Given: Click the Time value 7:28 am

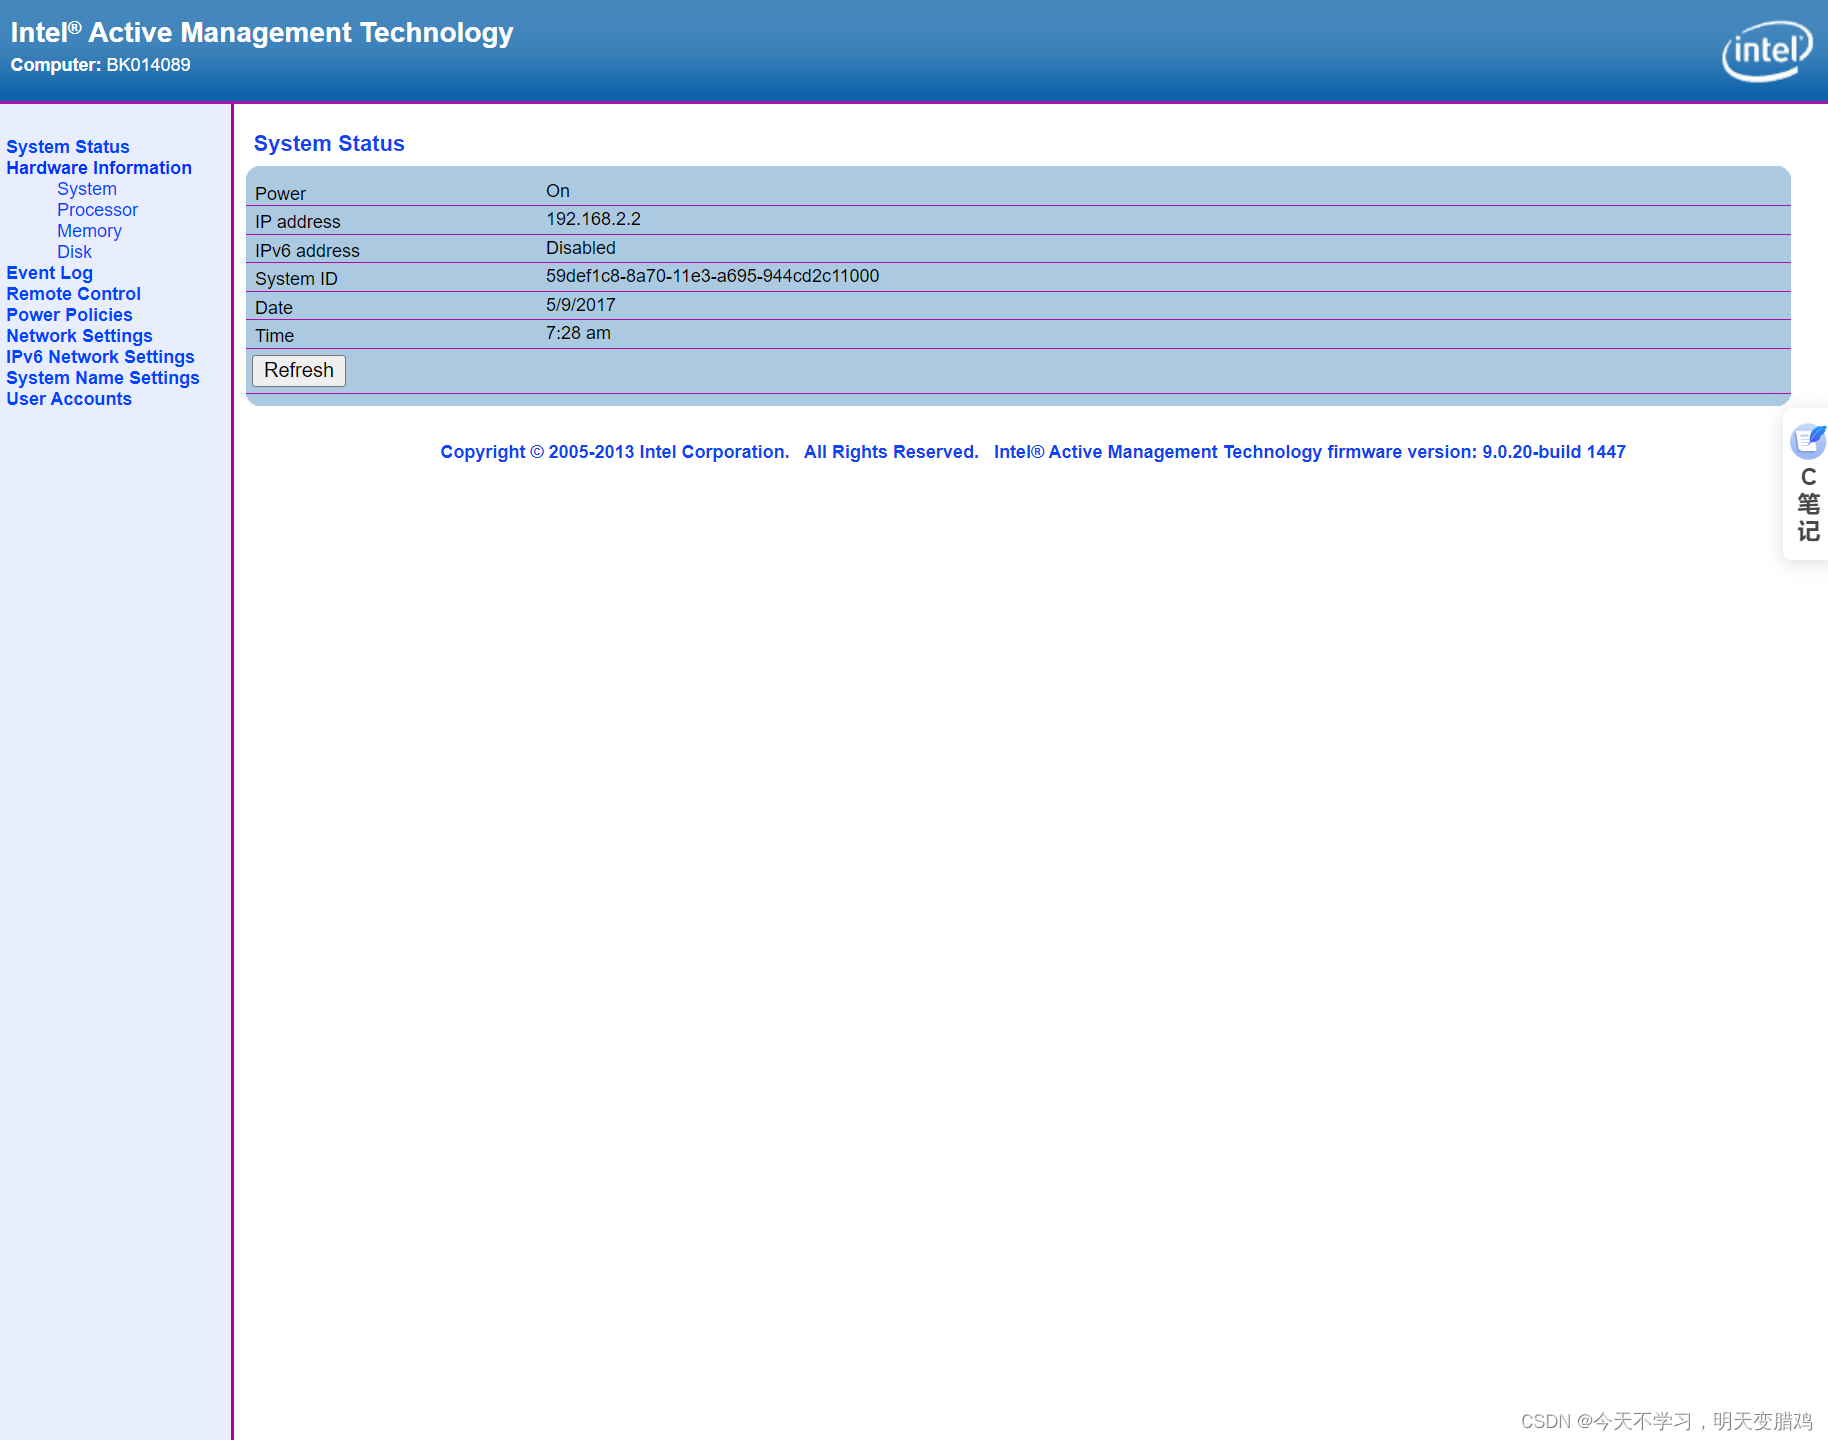Looking at the screenshot, I should [578, 333].
